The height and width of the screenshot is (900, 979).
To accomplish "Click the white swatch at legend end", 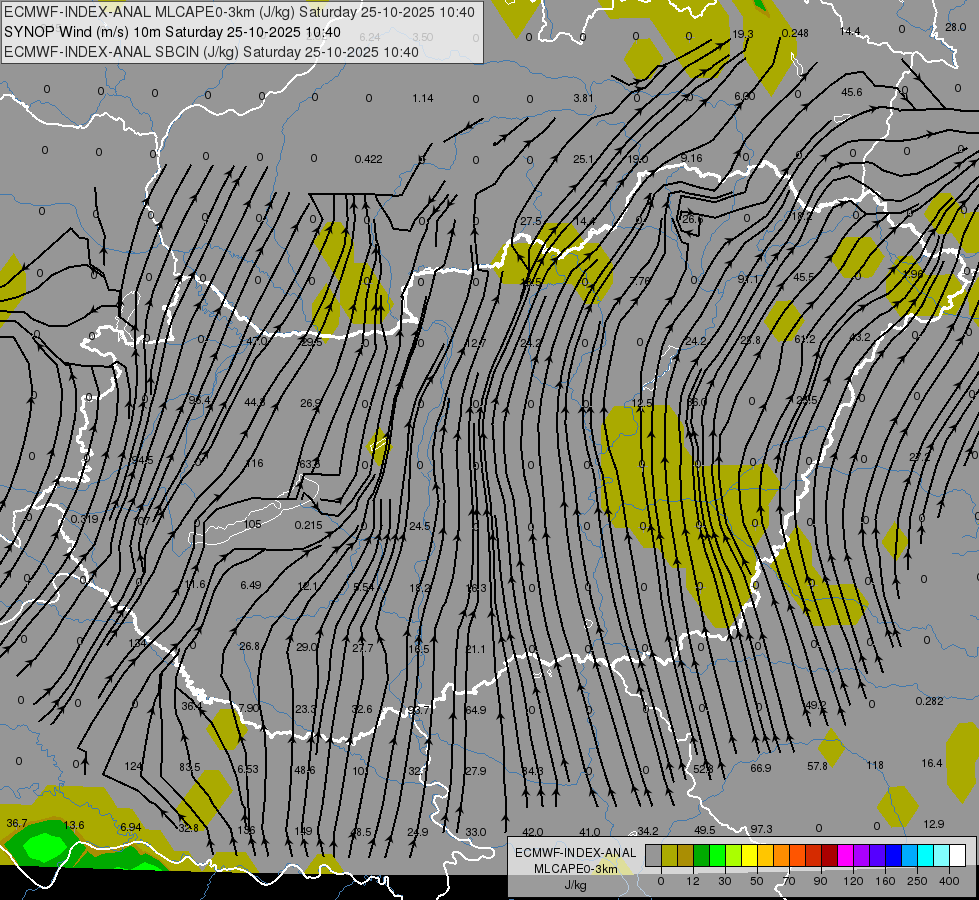I will [958, 856].
